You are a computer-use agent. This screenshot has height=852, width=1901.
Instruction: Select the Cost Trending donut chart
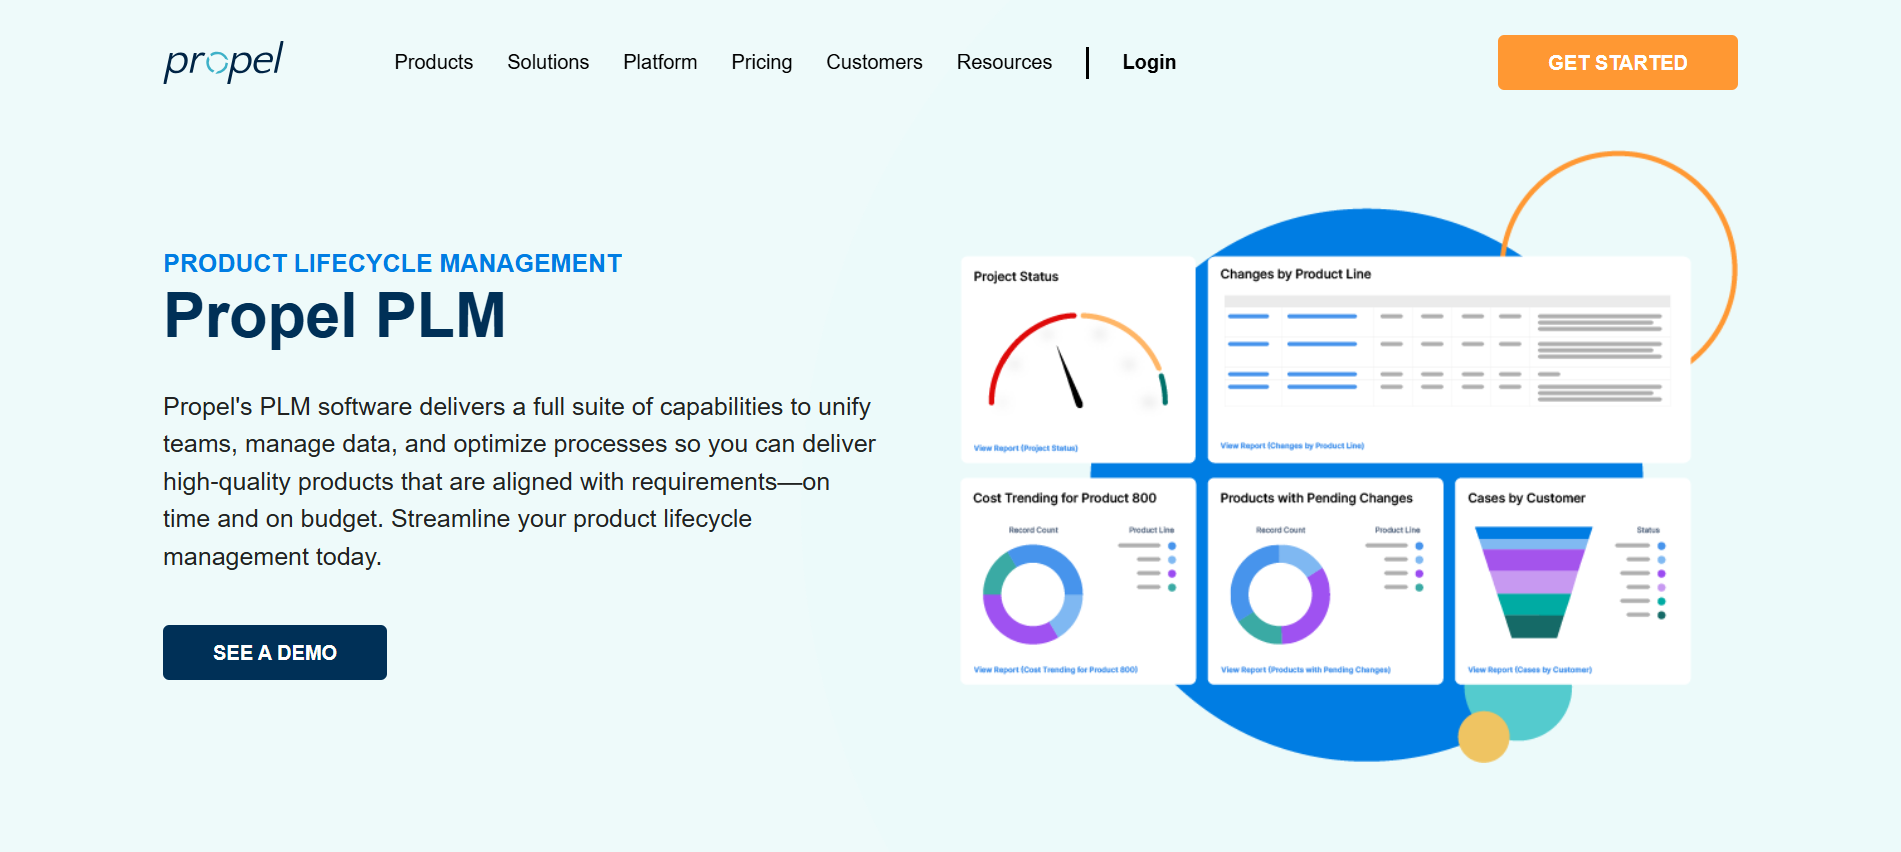(x=1032, y=594)
